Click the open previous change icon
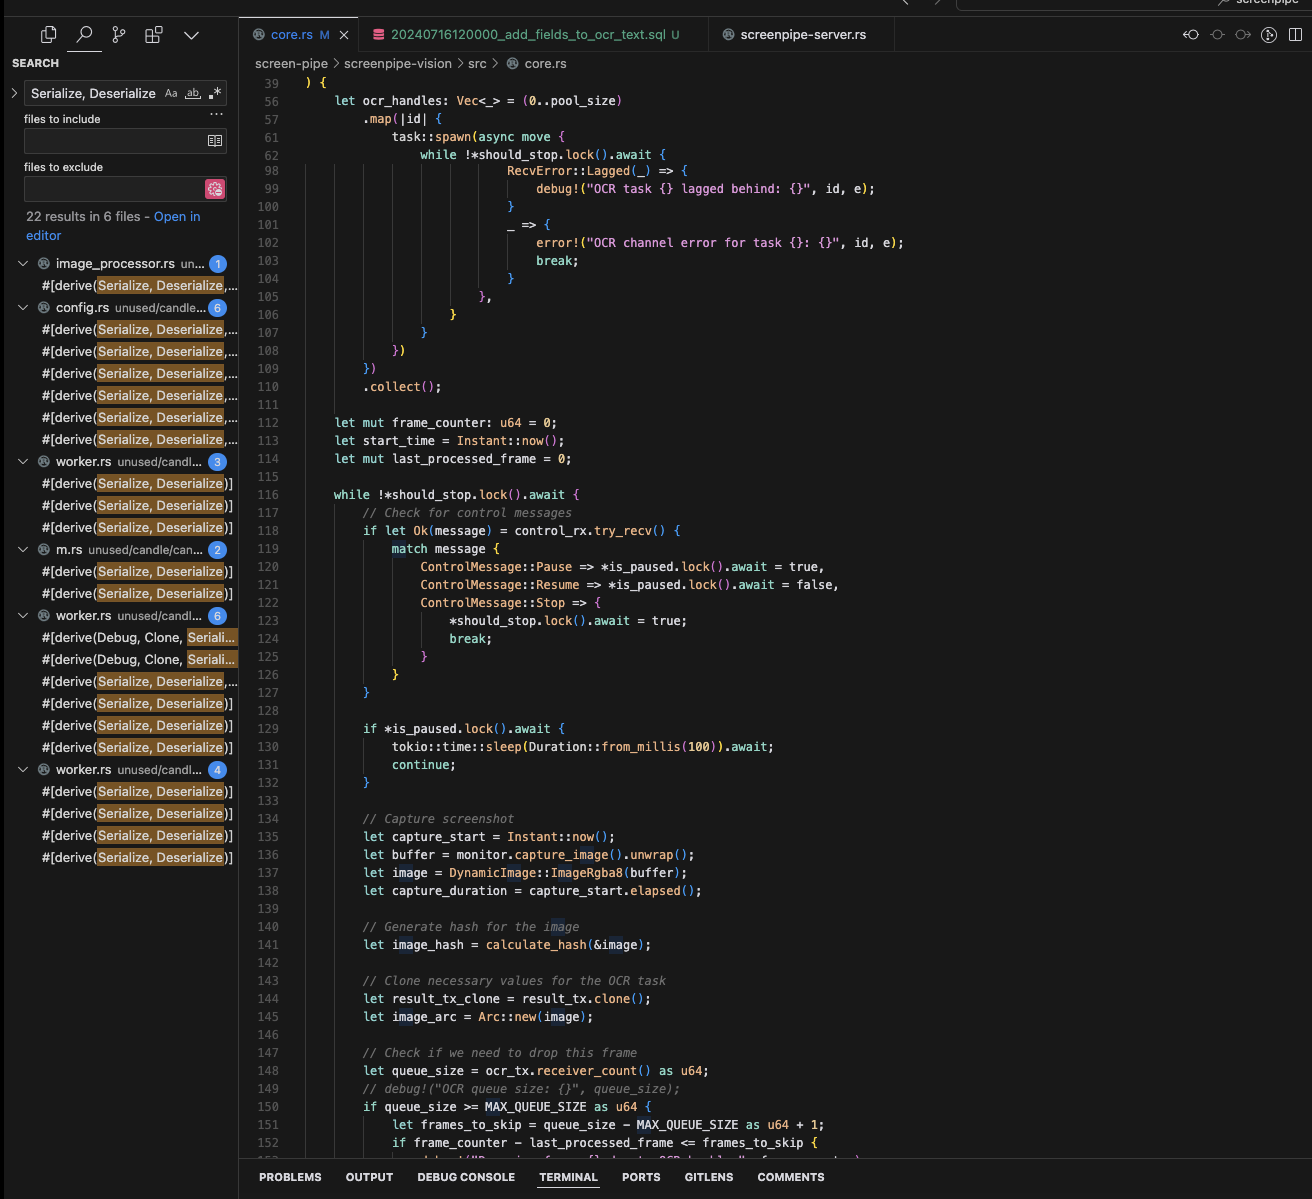This screenshot has height=1199, width=1312. click(1191, 35)
